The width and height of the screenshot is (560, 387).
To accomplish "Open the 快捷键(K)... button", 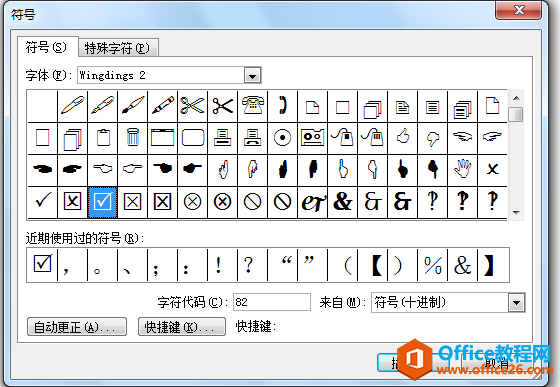I will [182, 327].
